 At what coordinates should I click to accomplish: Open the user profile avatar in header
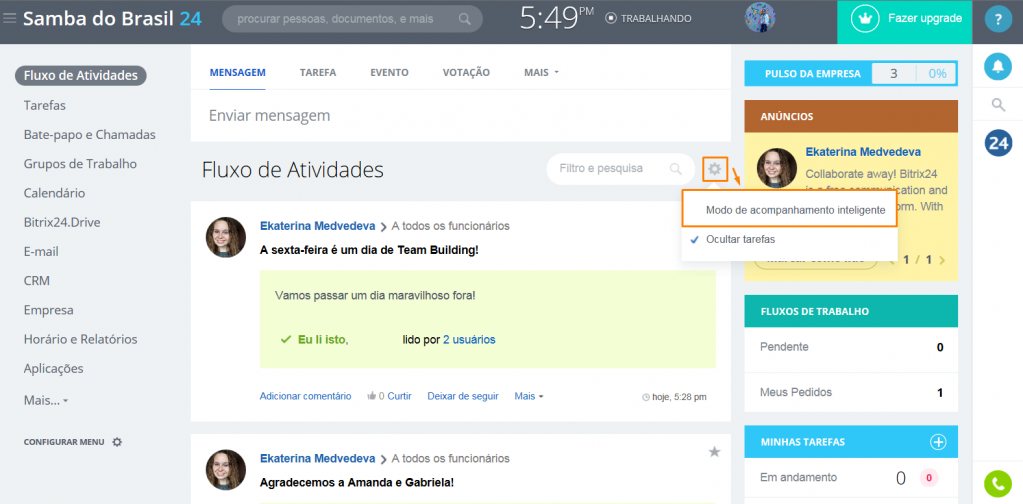(760, 18)
